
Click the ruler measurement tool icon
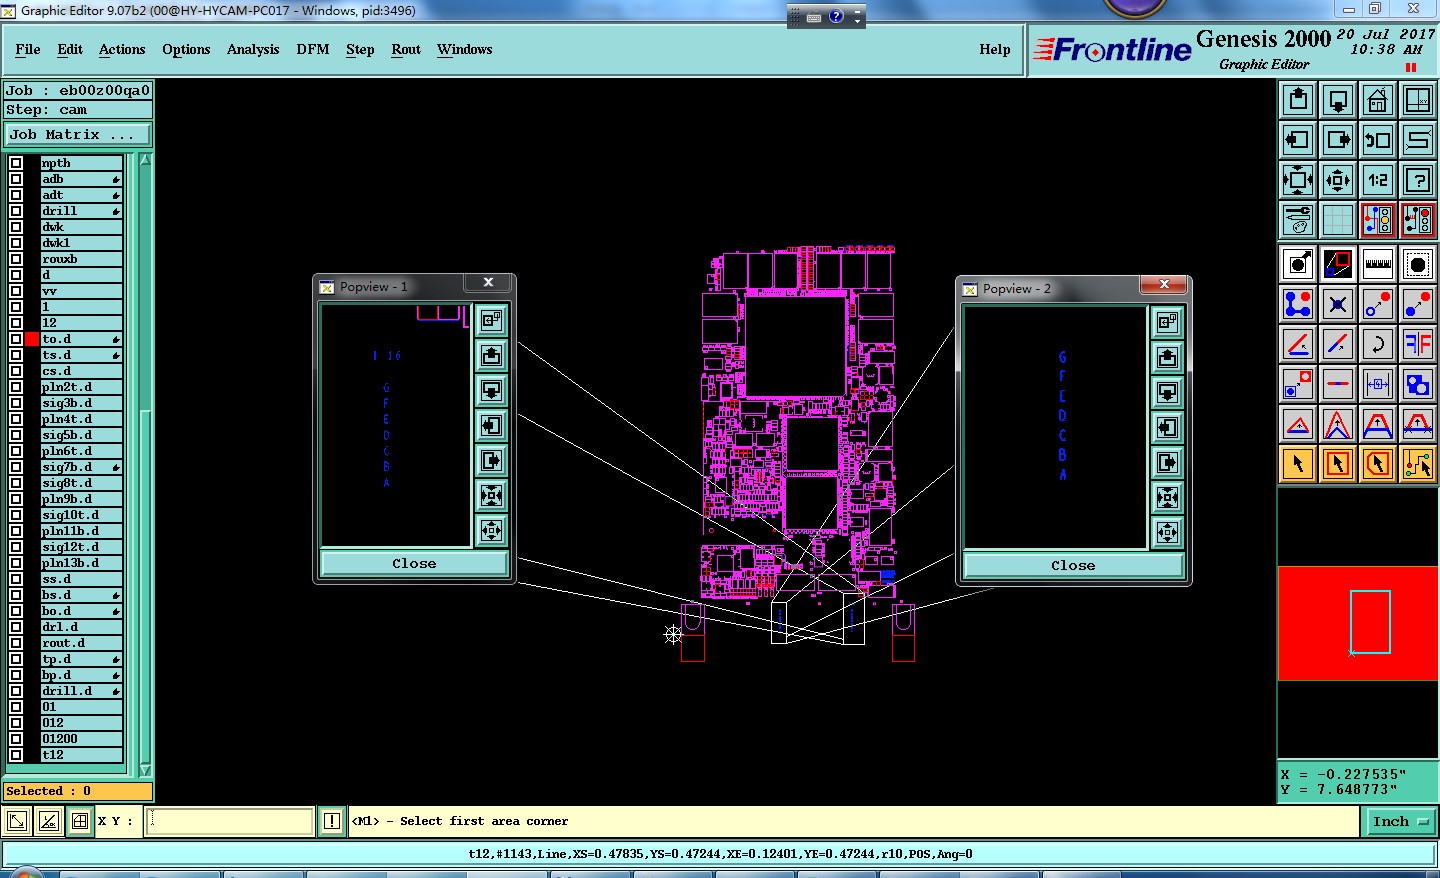[1378, 264]
